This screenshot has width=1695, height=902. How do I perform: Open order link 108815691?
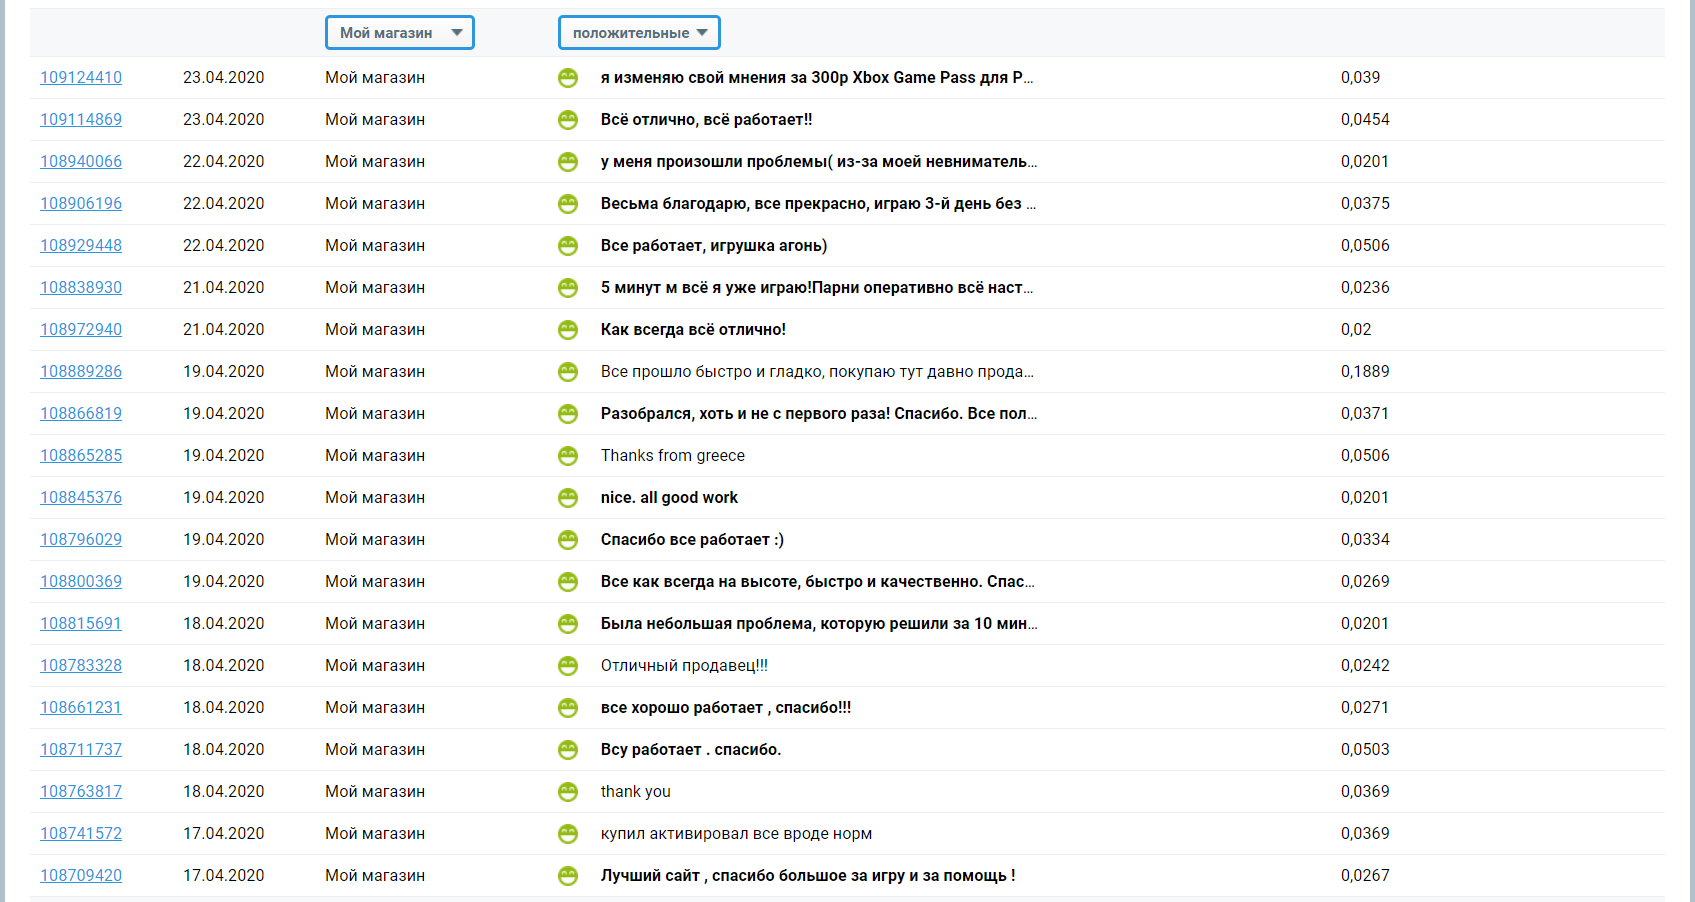pyautogui.click(x=81, y=624)
